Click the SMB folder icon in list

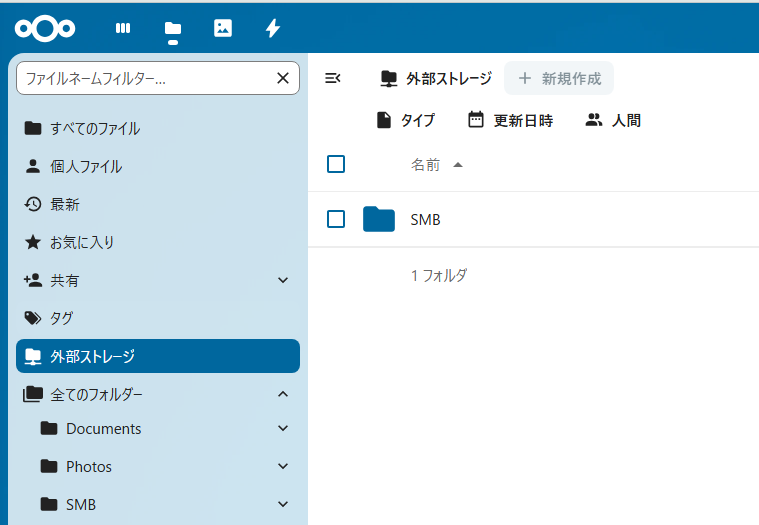tap(379, 219)
